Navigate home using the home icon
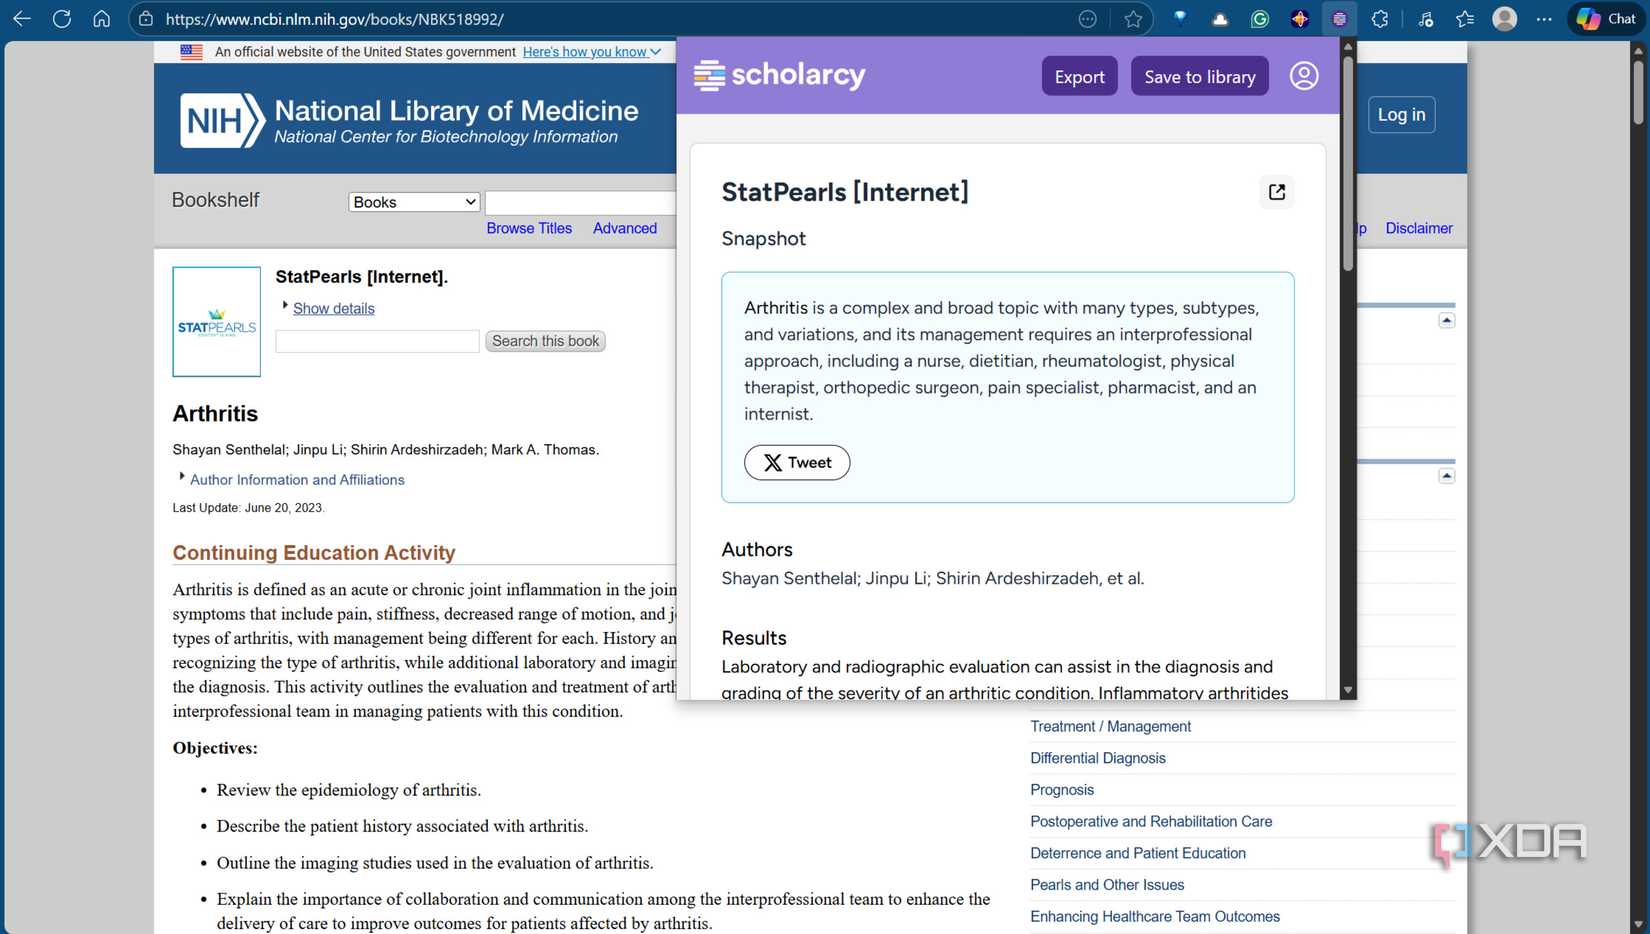This screenshot has height=934, width=1650. (x=101, y=18)
